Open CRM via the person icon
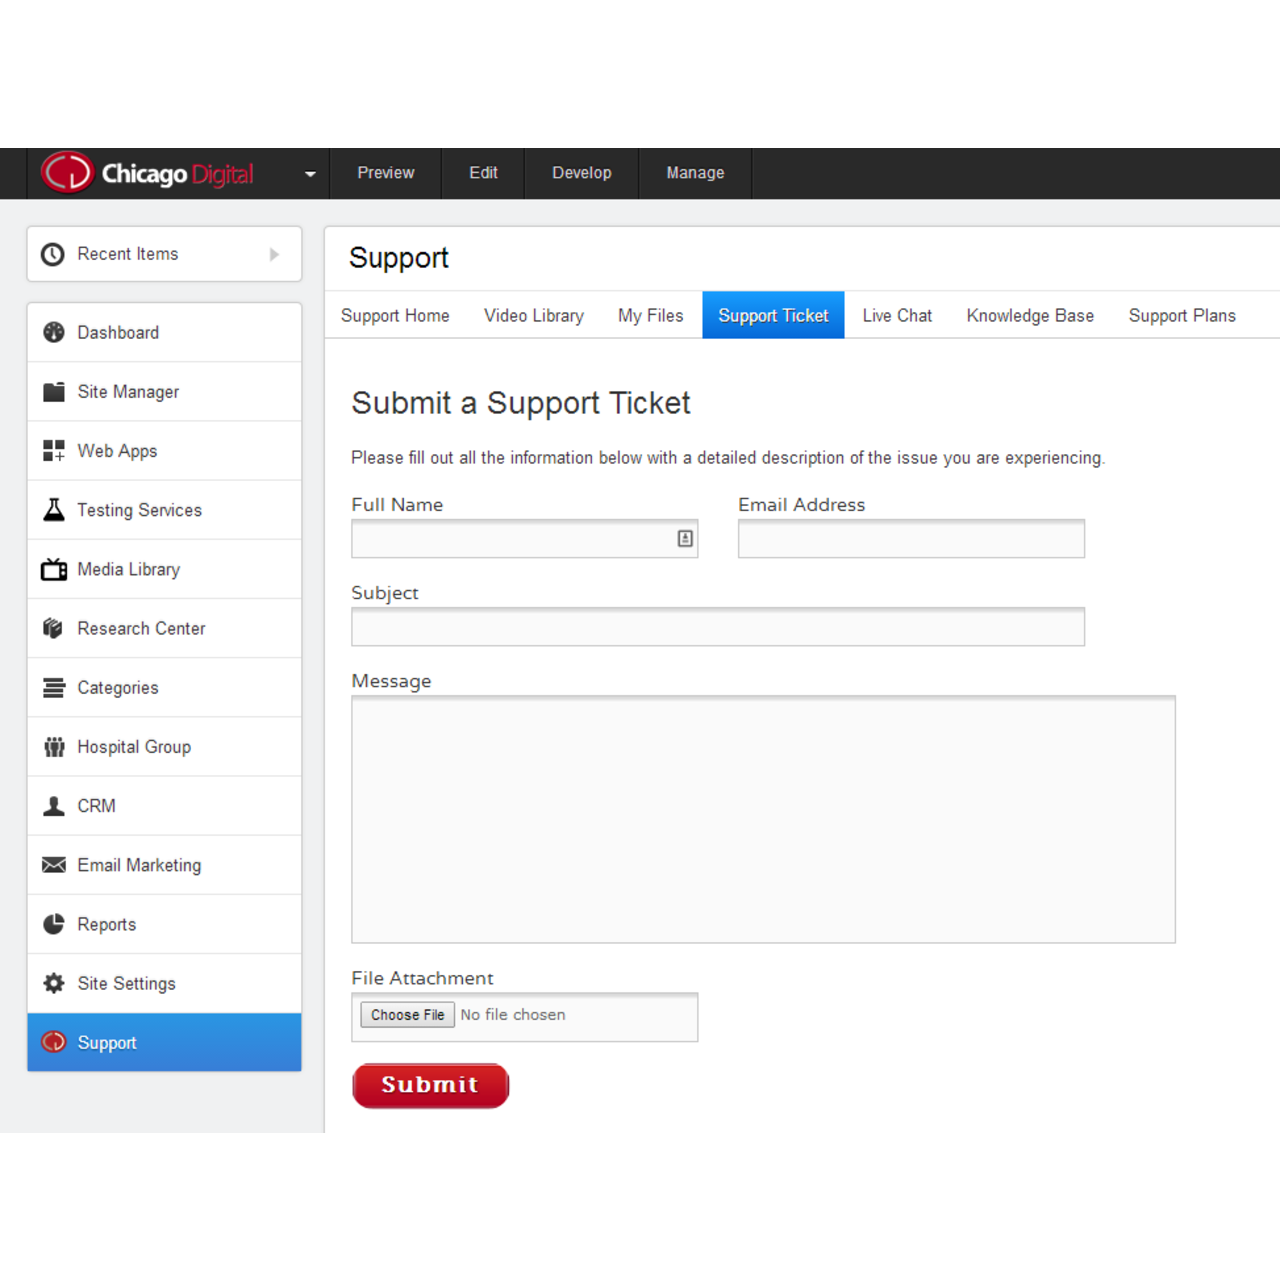 point(53,805)
